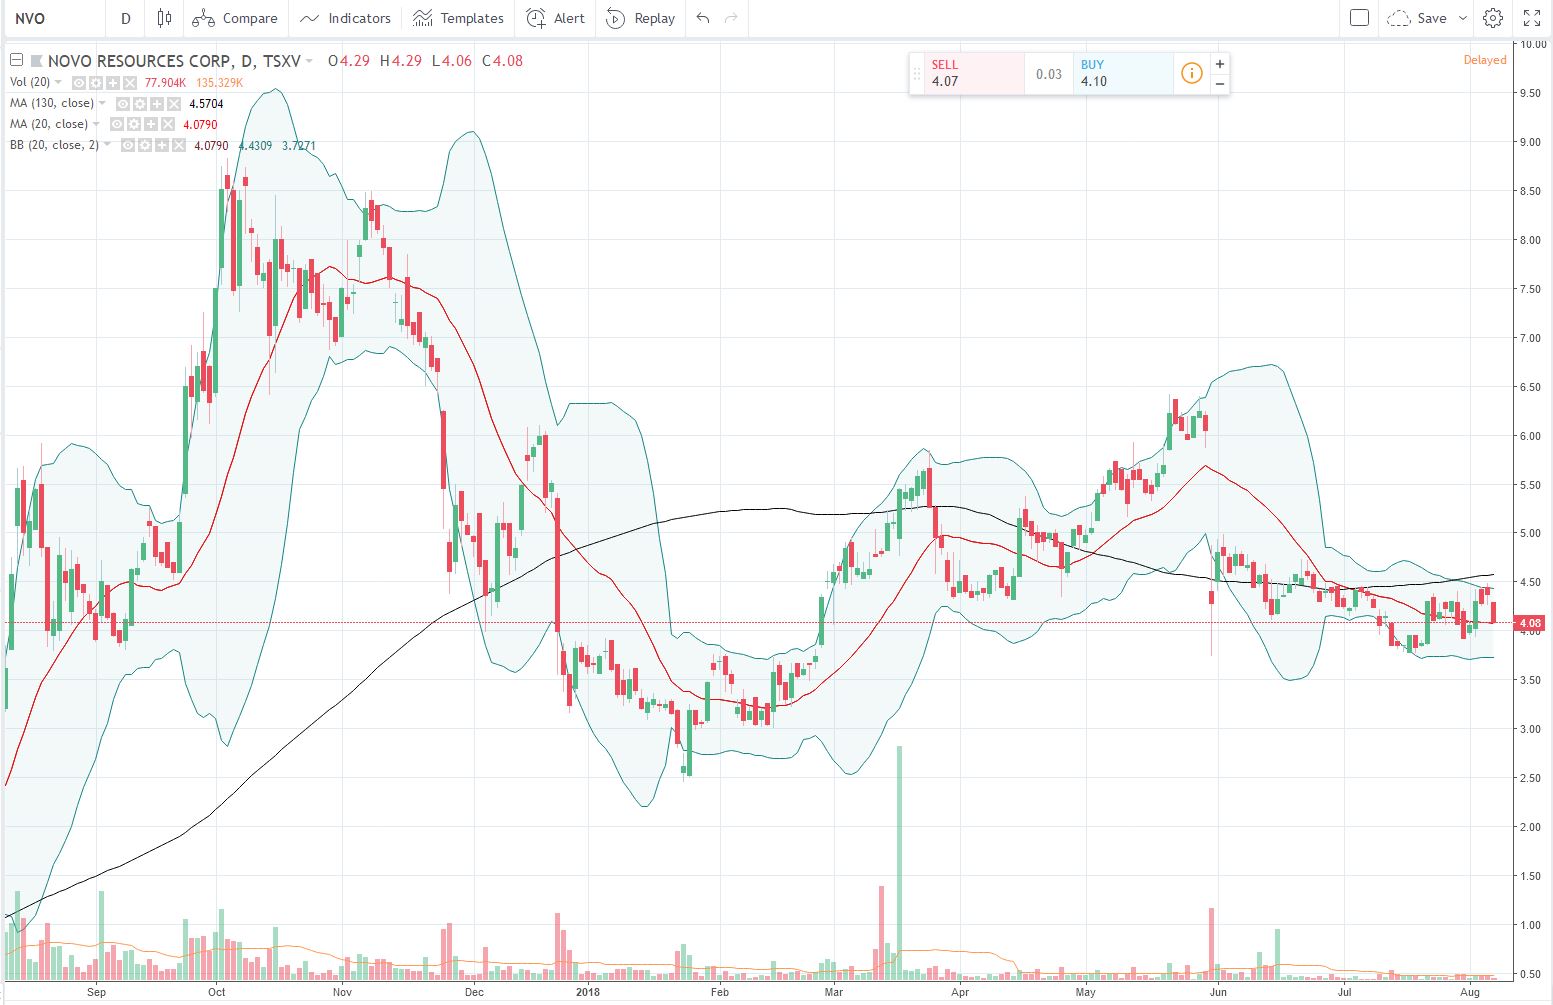
Task: Open the indicator Templates menu
Action: point(459,18)
